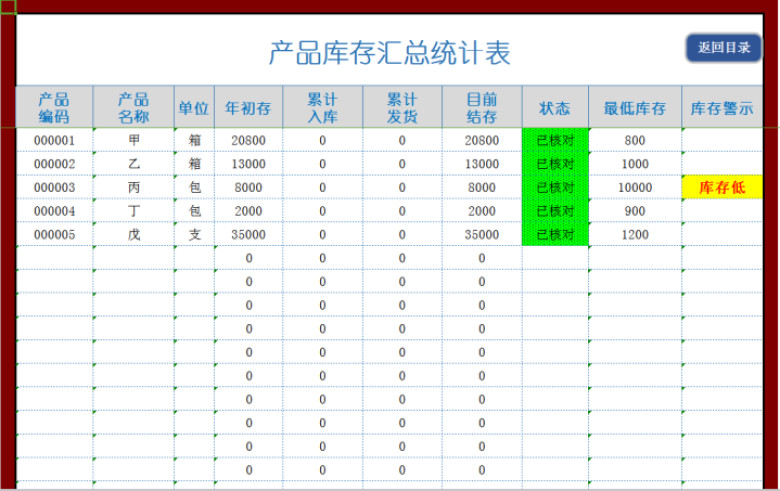Select the 库存警示 column header
Viewport: 780px width, 491px height.
(722, 107)
